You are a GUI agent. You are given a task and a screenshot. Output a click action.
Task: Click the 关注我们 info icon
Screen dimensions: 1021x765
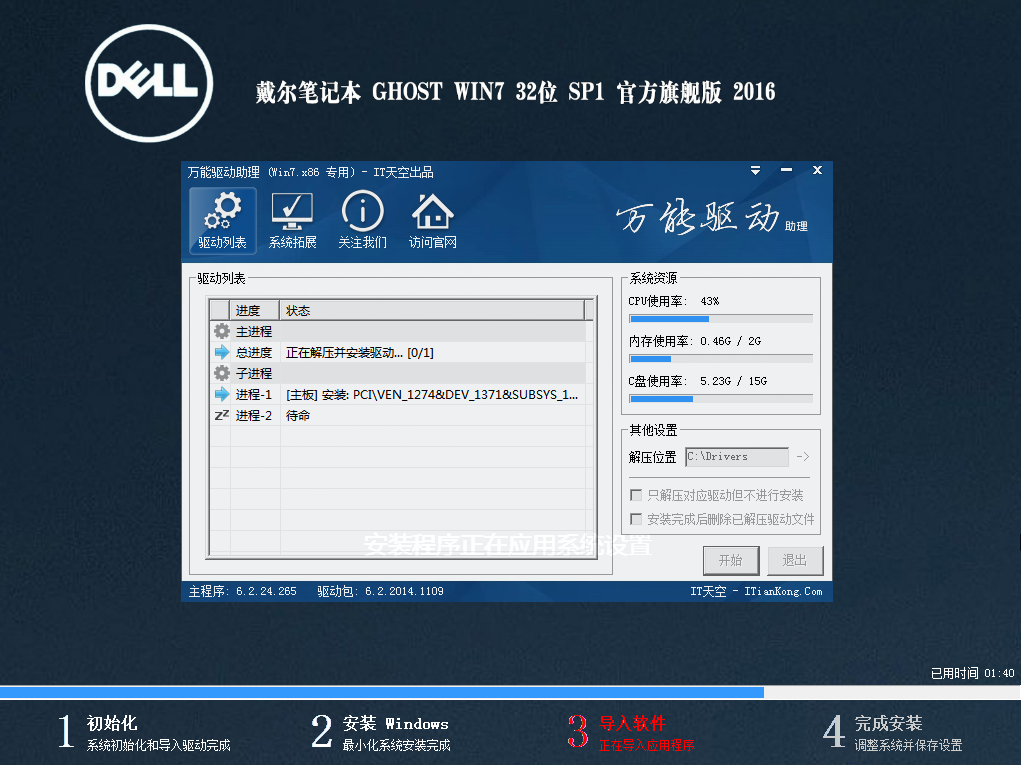pyautogui.click(x=363, y=220)
